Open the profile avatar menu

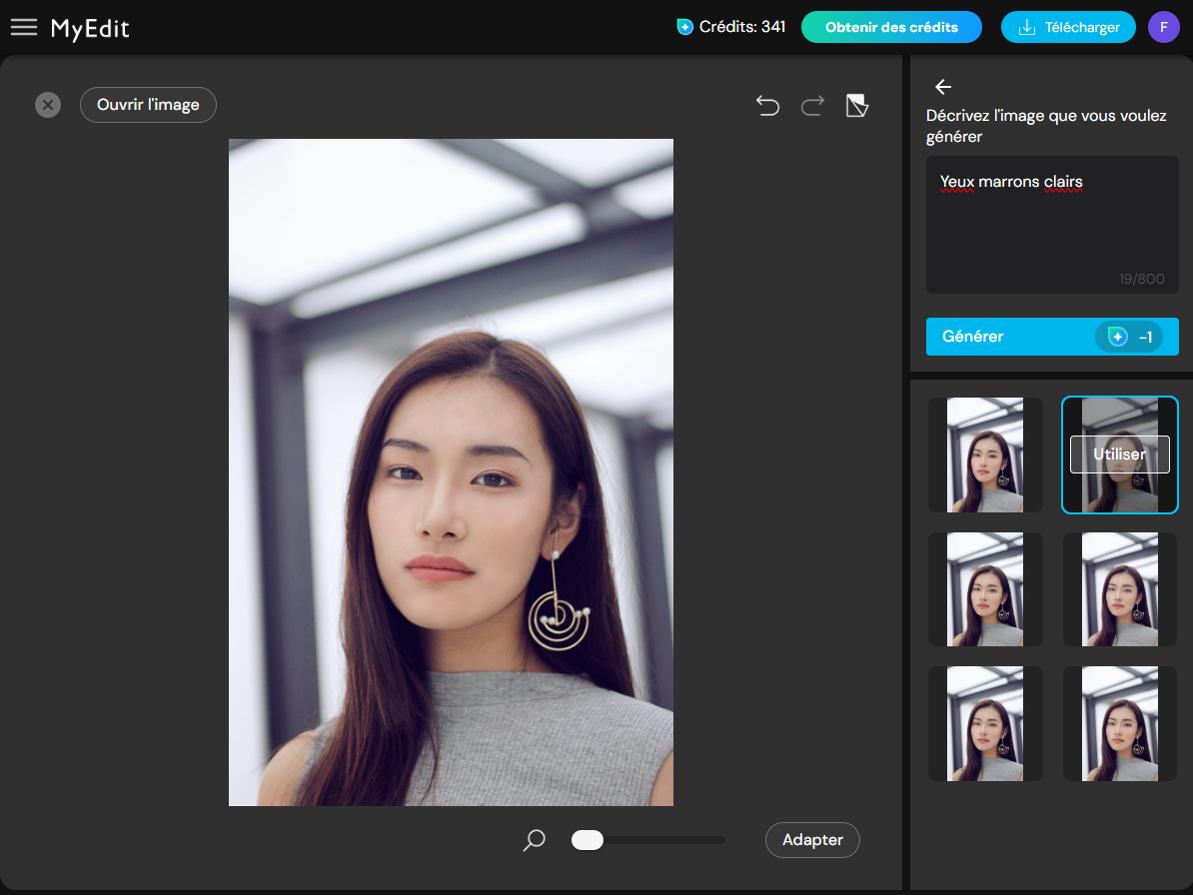click(1163, 27)
